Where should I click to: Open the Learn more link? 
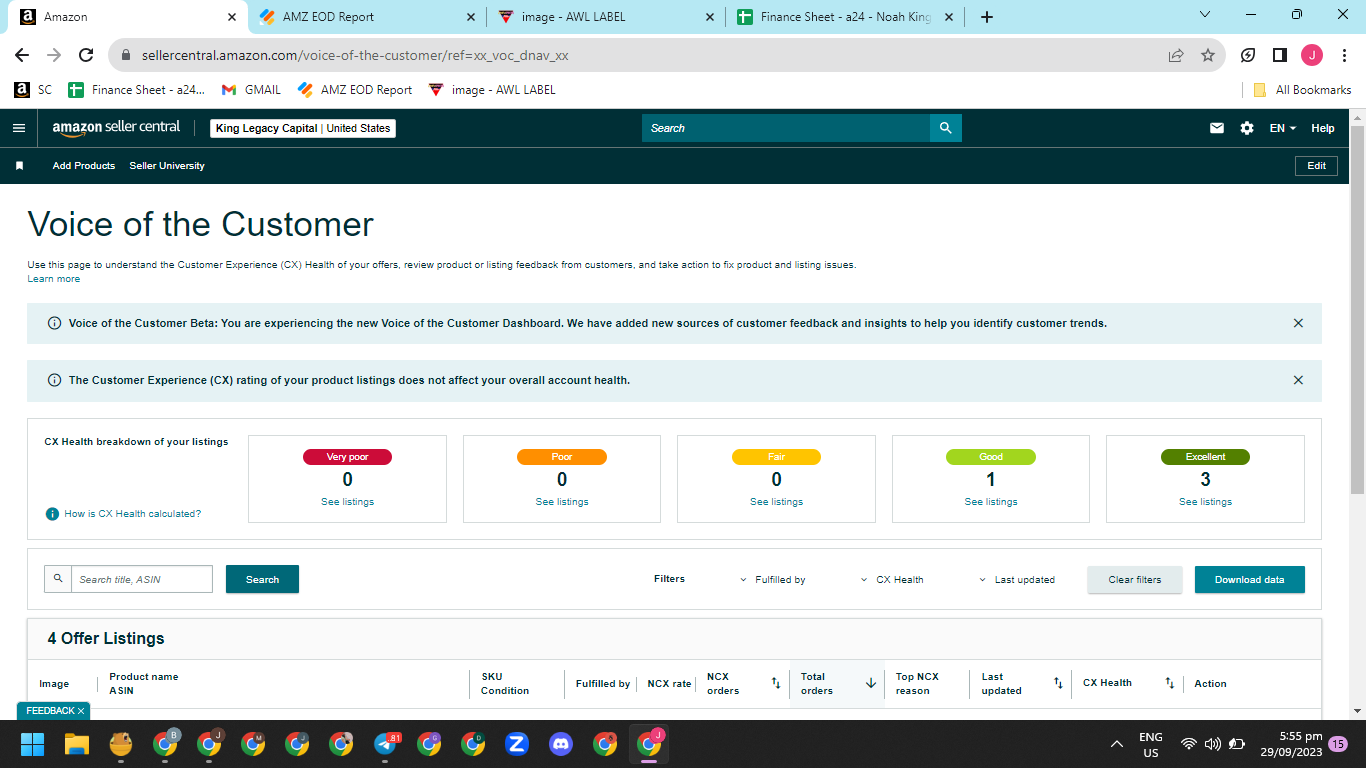pyautogui.click(x=54, y=279)
